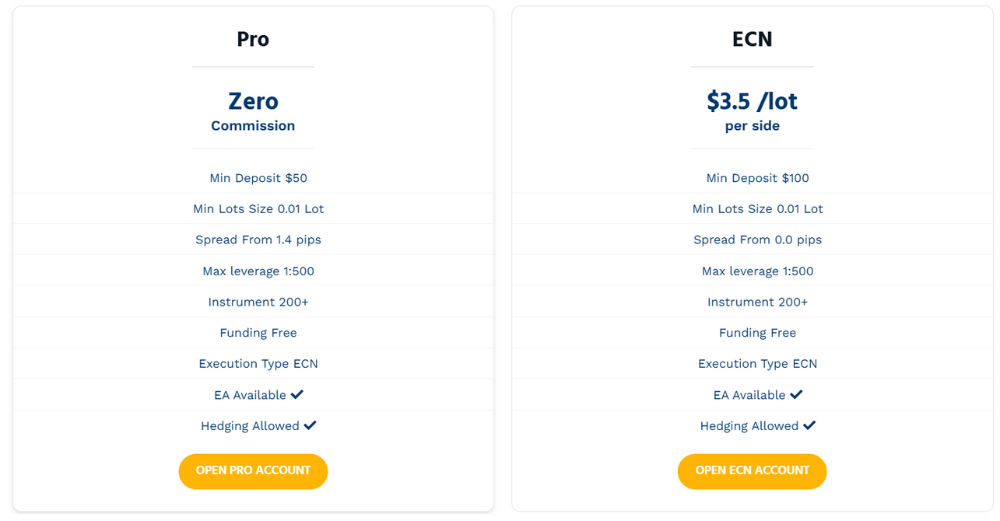
Task: Select the ECN plan heading
Action: point(752,40)
